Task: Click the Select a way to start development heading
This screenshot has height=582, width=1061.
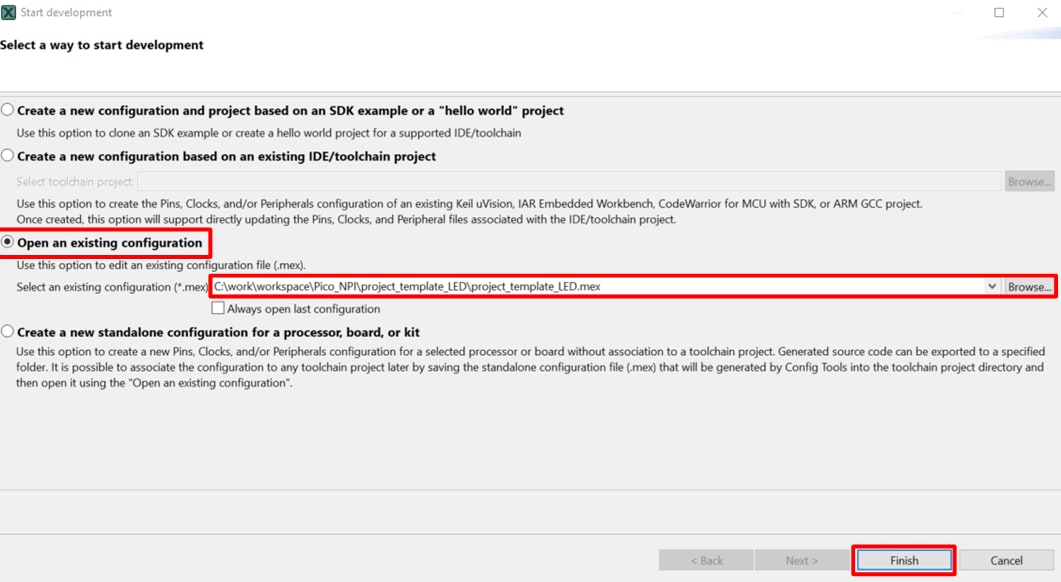Action: (x=102, y=45)
